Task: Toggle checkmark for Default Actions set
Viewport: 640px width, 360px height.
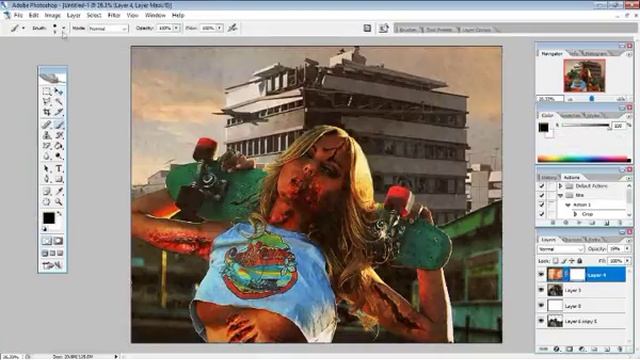Action: pyautogui.click(x=541, y=186)
